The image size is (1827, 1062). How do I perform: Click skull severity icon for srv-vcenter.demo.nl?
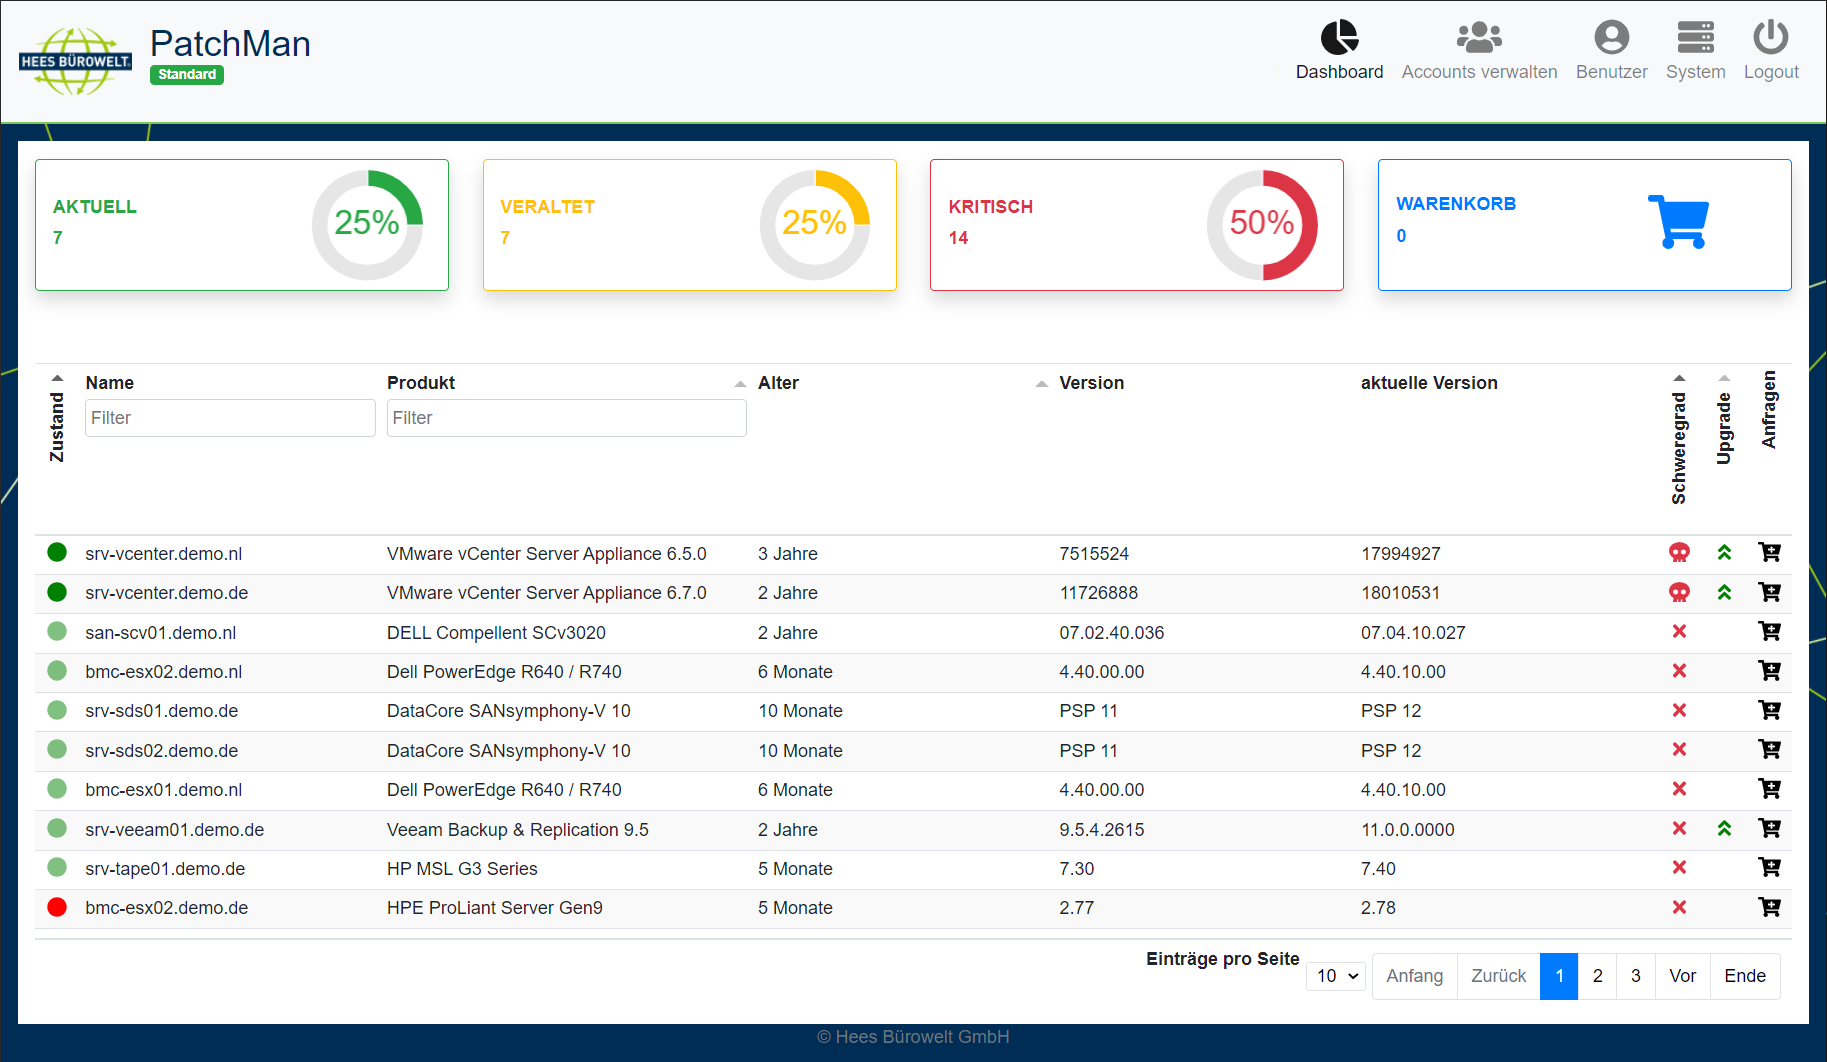coord(1679,553)
